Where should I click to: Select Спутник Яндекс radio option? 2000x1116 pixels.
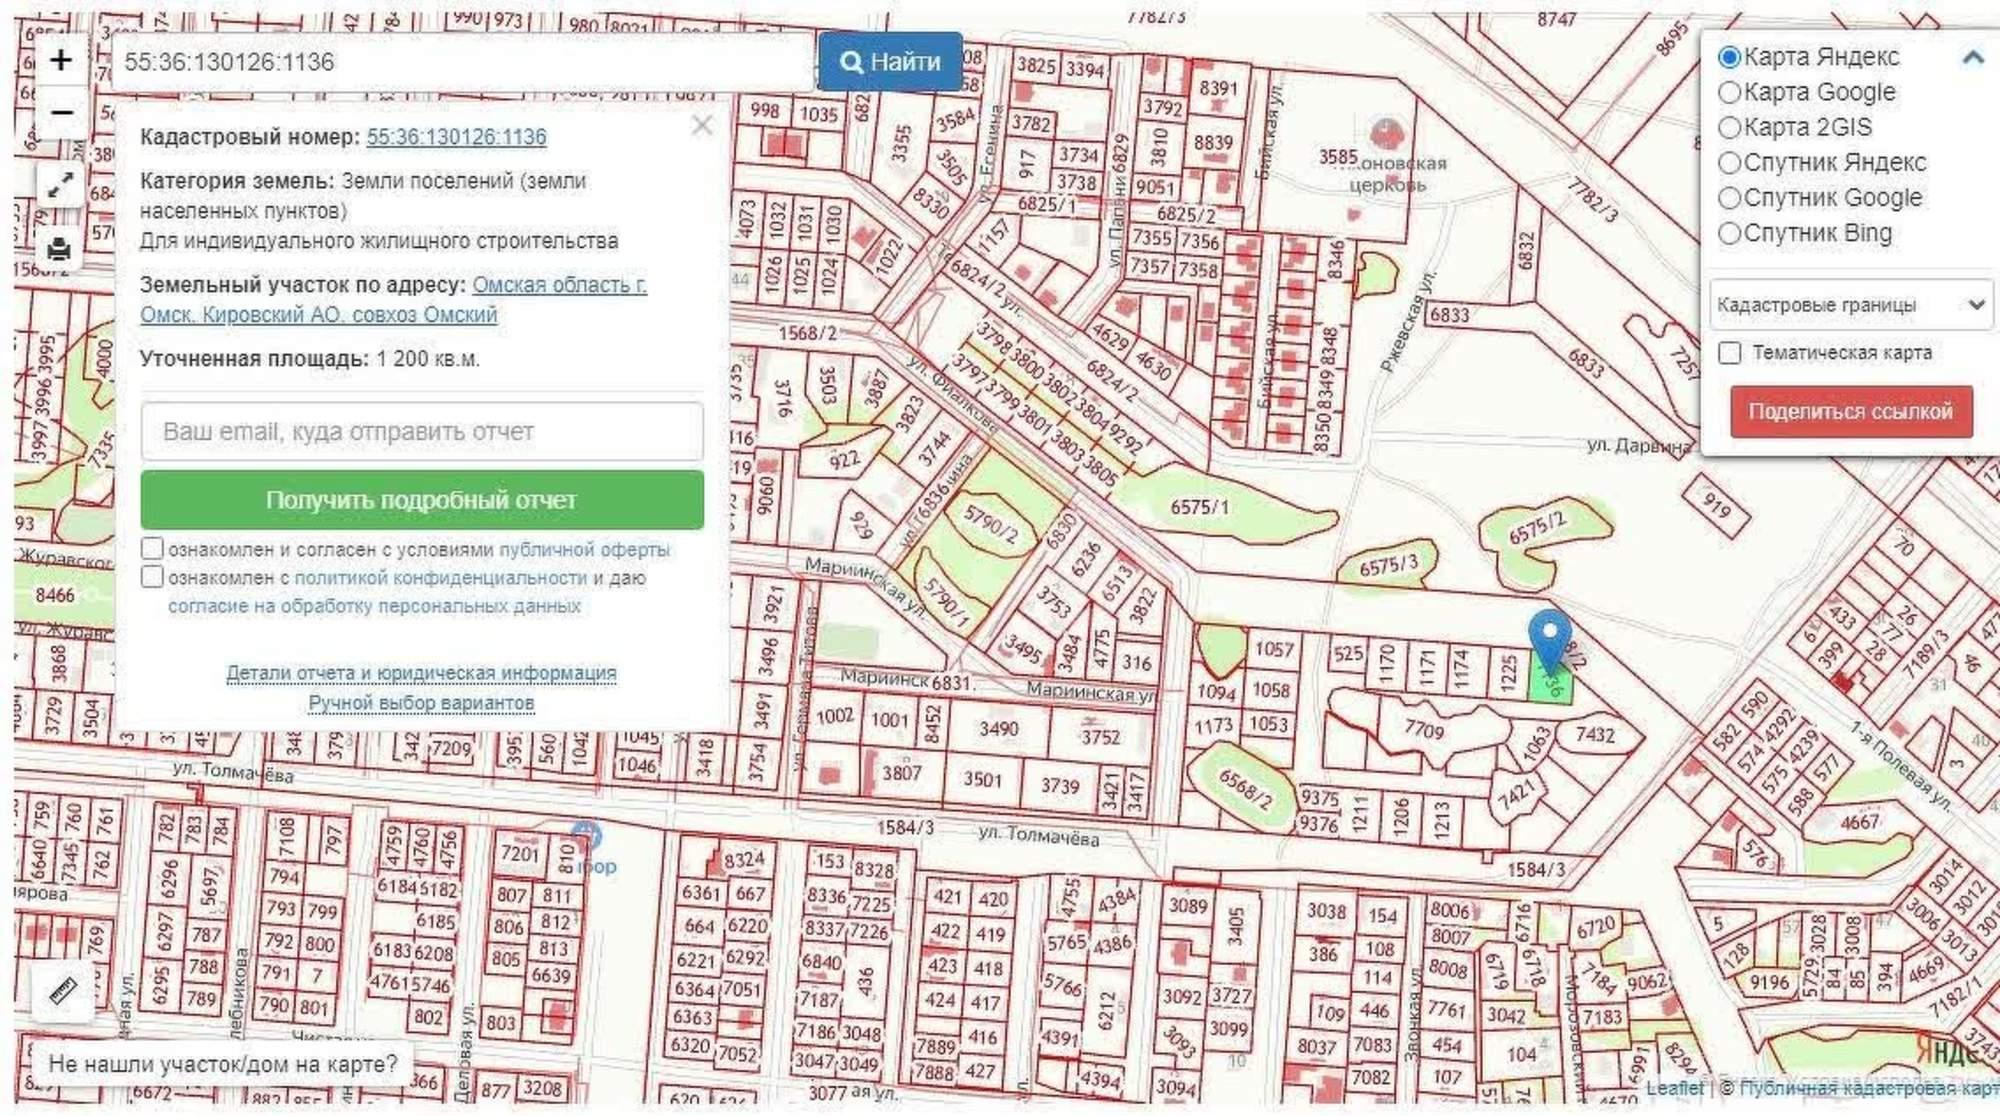tap(1730, 162)
